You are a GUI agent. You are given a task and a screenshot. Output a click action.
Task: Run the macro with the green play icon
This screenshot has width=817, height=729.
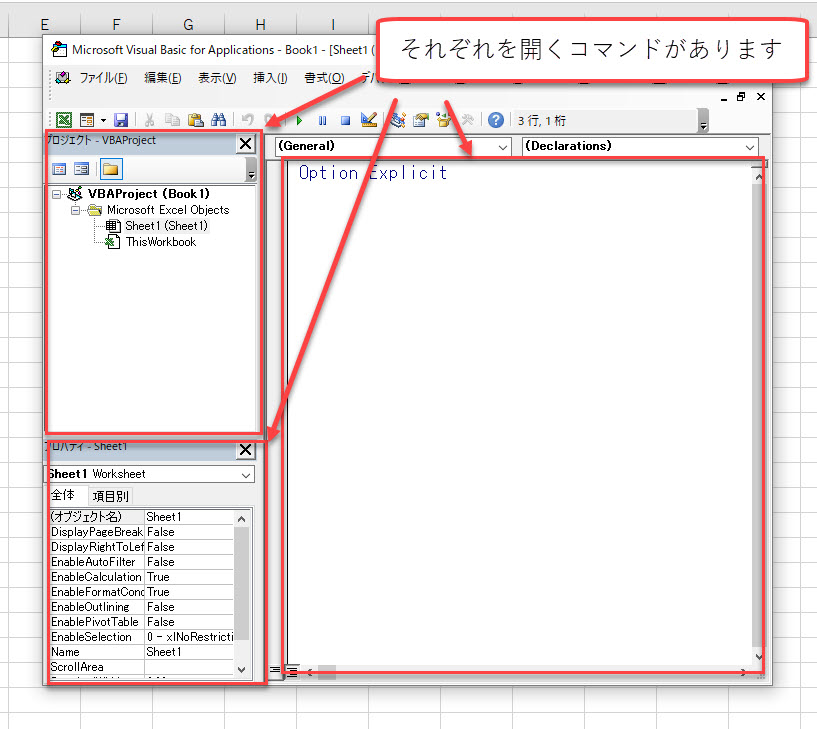click(x=299, y=121)
